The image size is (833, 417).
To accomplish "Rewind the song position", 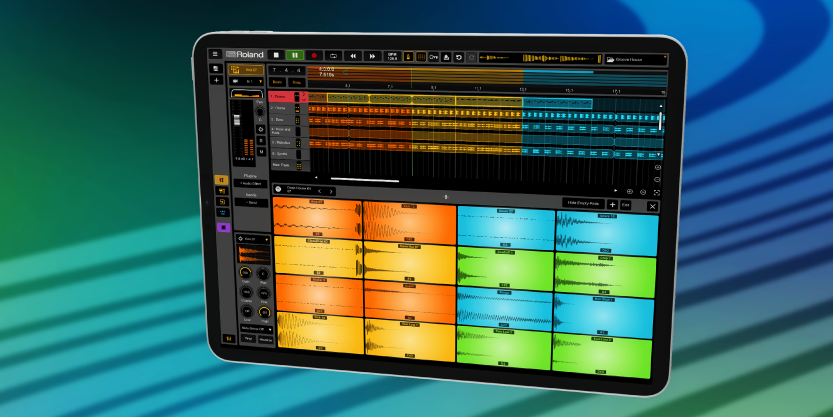I will click(x=353, y=56).
